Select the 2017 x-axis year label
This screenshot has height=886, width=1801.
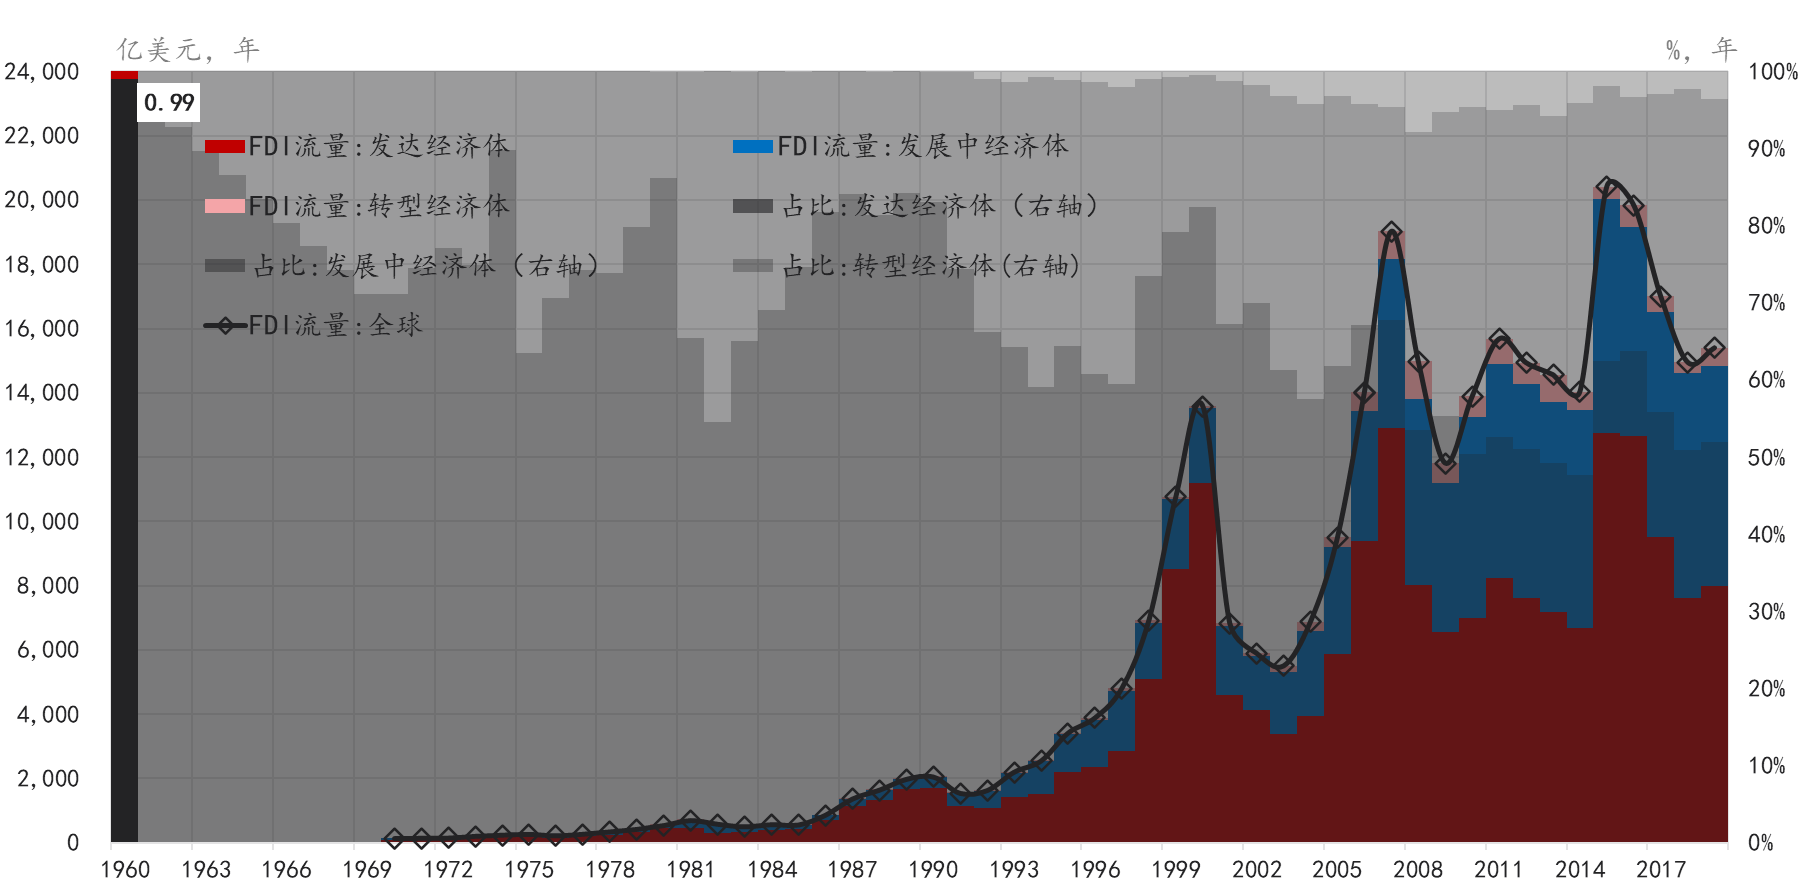point(1660,869)
